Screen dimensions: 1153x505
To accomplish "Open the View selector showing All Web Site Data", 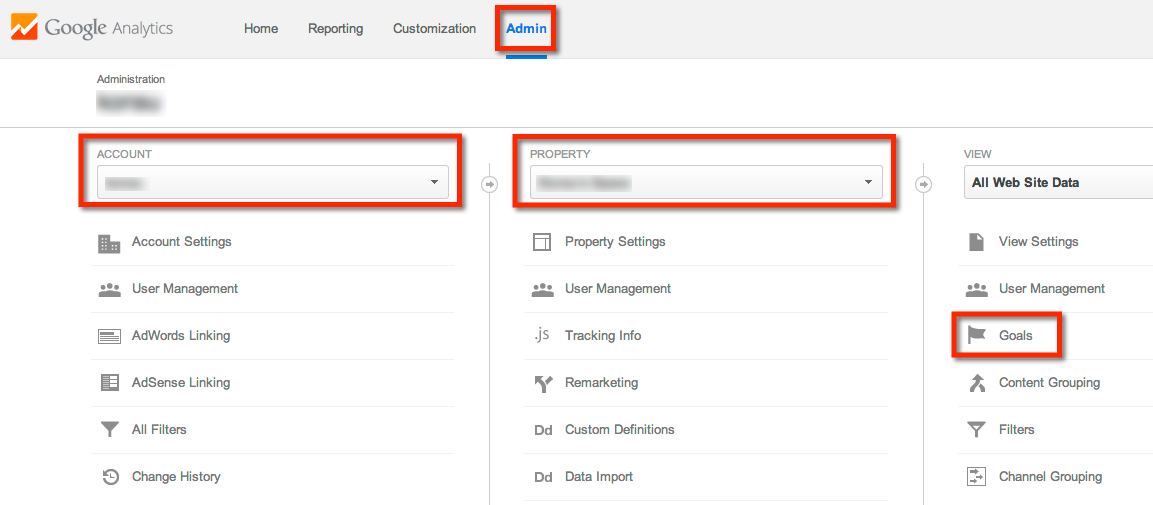I will click(1058, 182).
